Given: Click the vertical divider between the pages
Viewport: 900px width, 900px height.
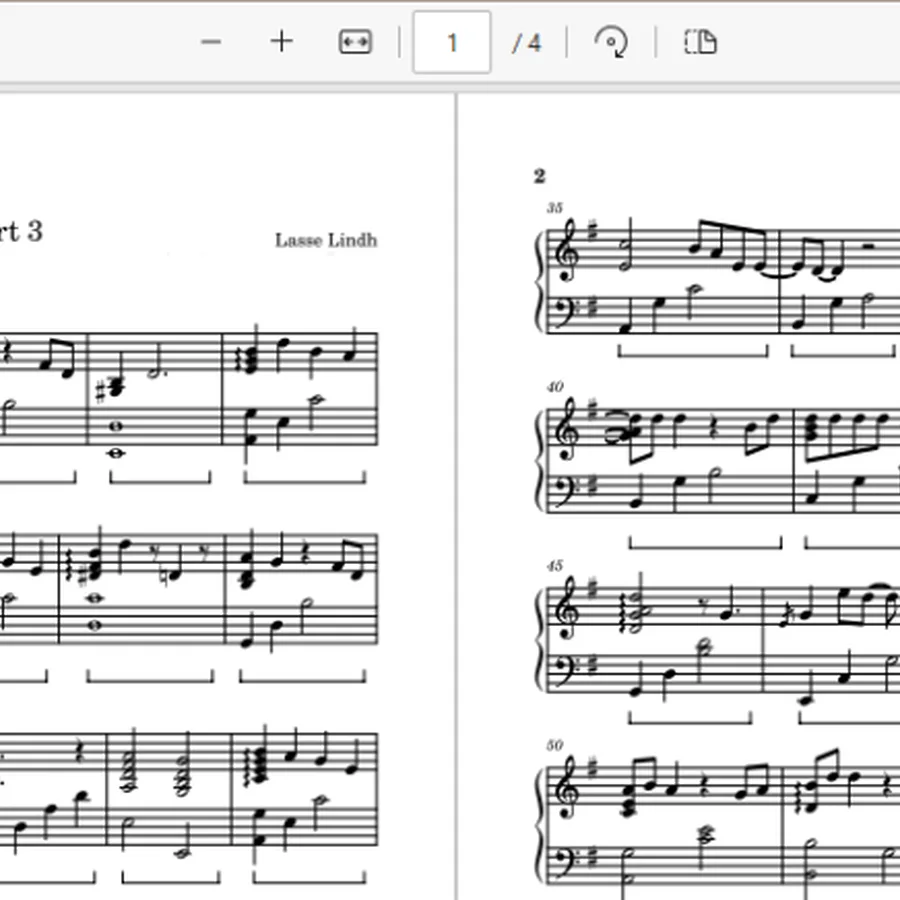Looking at the screenshot, I should (456, 496).
